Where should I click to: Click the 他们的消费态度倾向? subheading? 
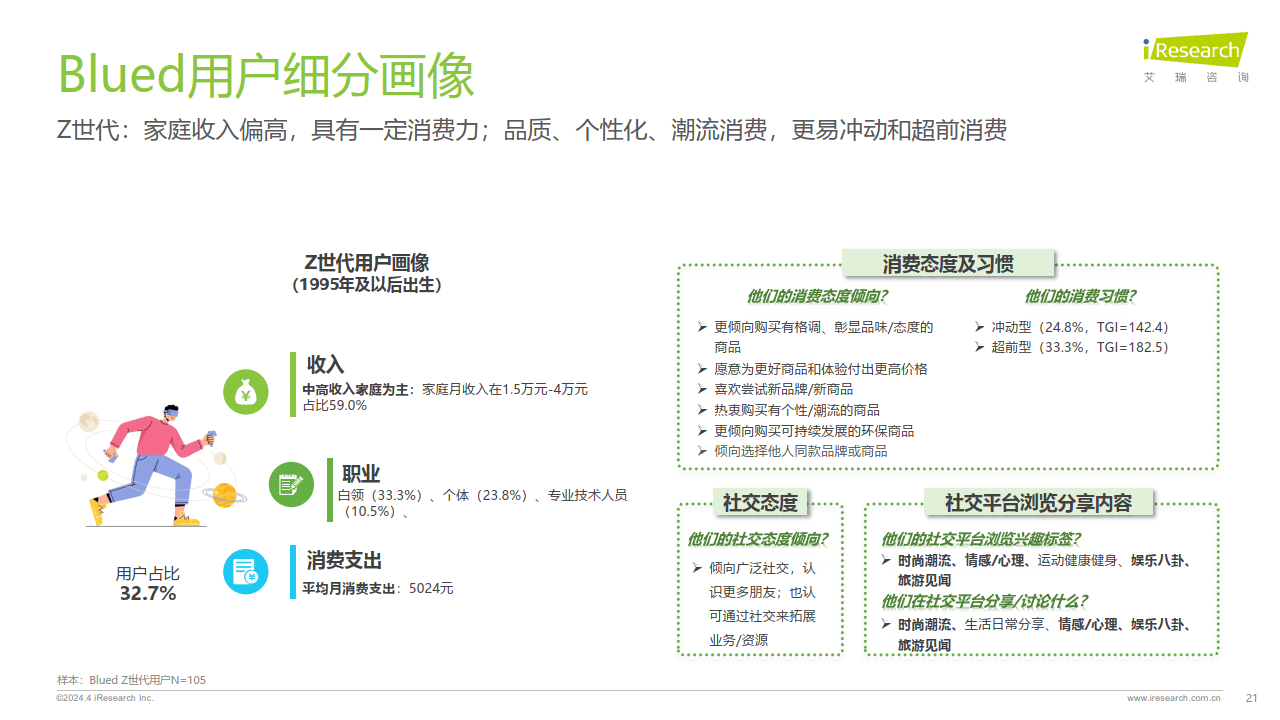817,297
